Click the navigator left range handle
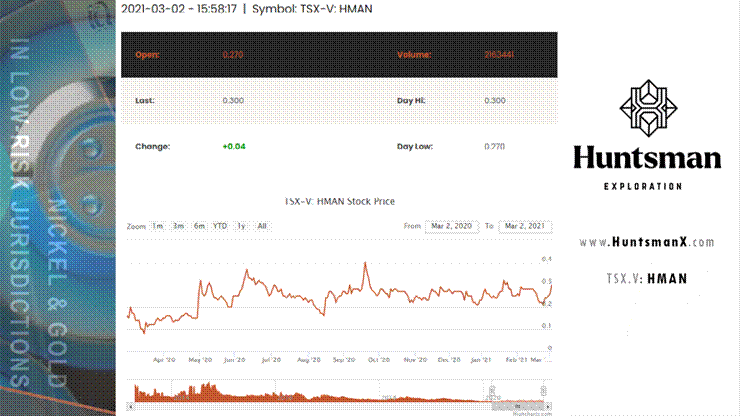The image size is (740, 416). click(x=492, y=391)
